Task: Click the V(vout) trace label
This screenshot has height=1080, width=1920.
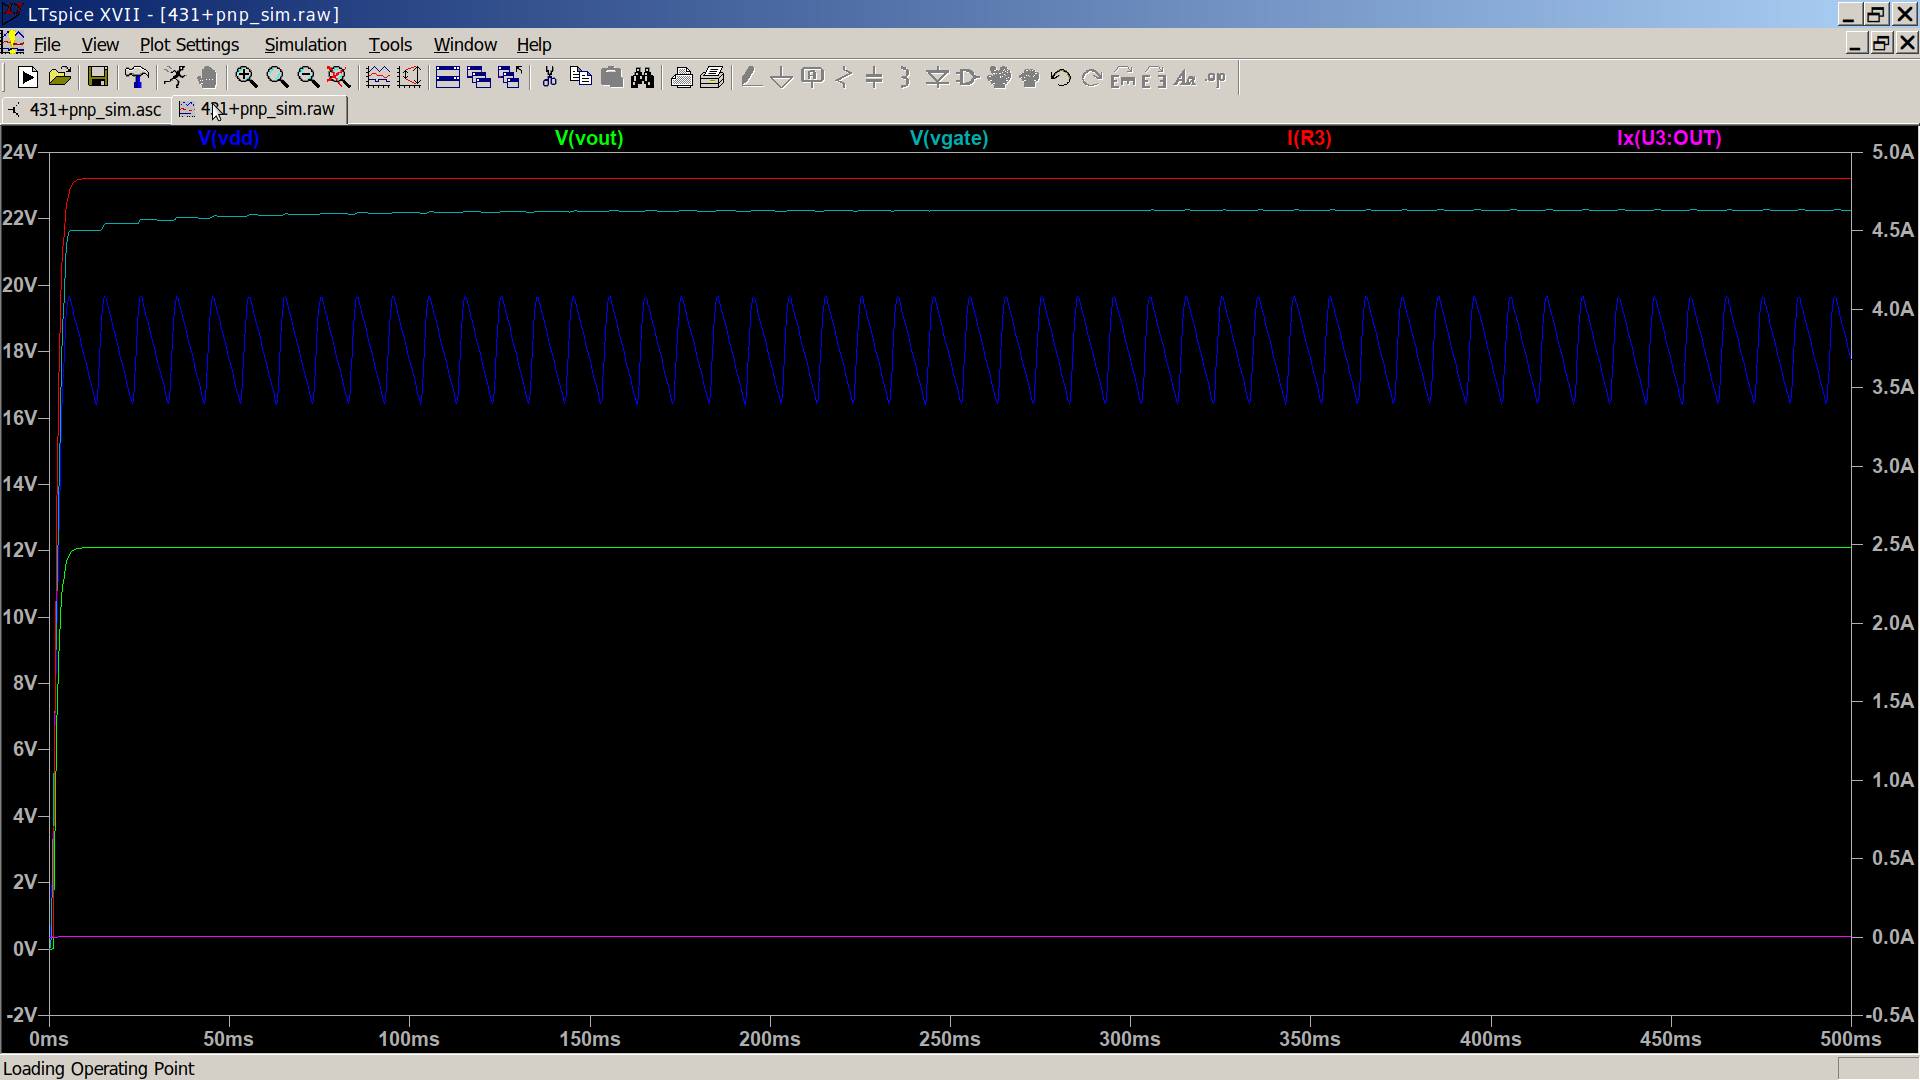Action: (x=589, y=138)
